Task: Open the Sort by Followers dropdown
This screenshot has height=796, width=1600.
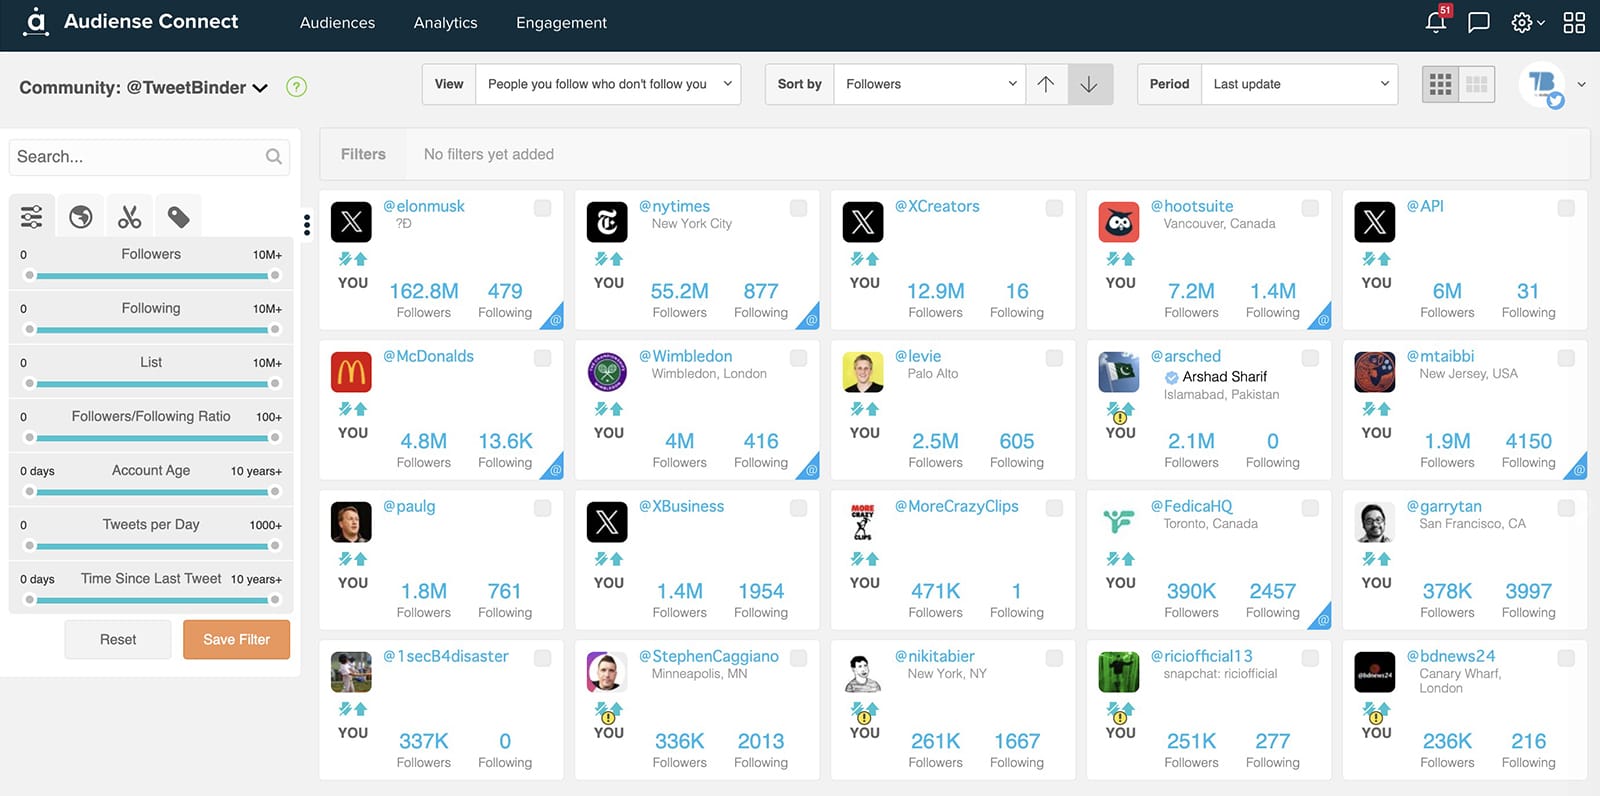Action: [x=929, y=84]
